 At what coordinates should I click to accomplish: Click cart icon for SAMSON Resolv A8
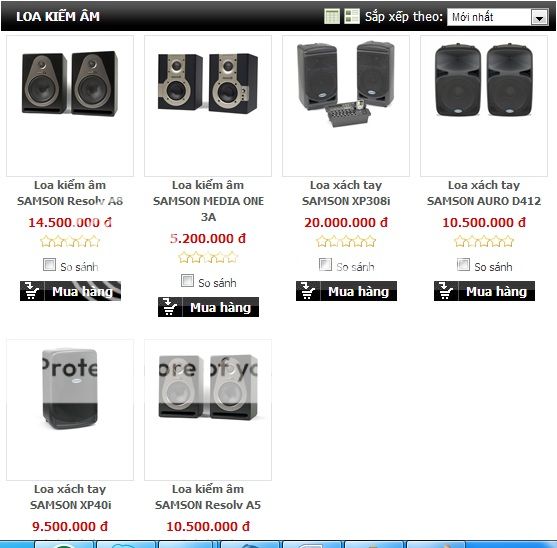click(32, 291)
